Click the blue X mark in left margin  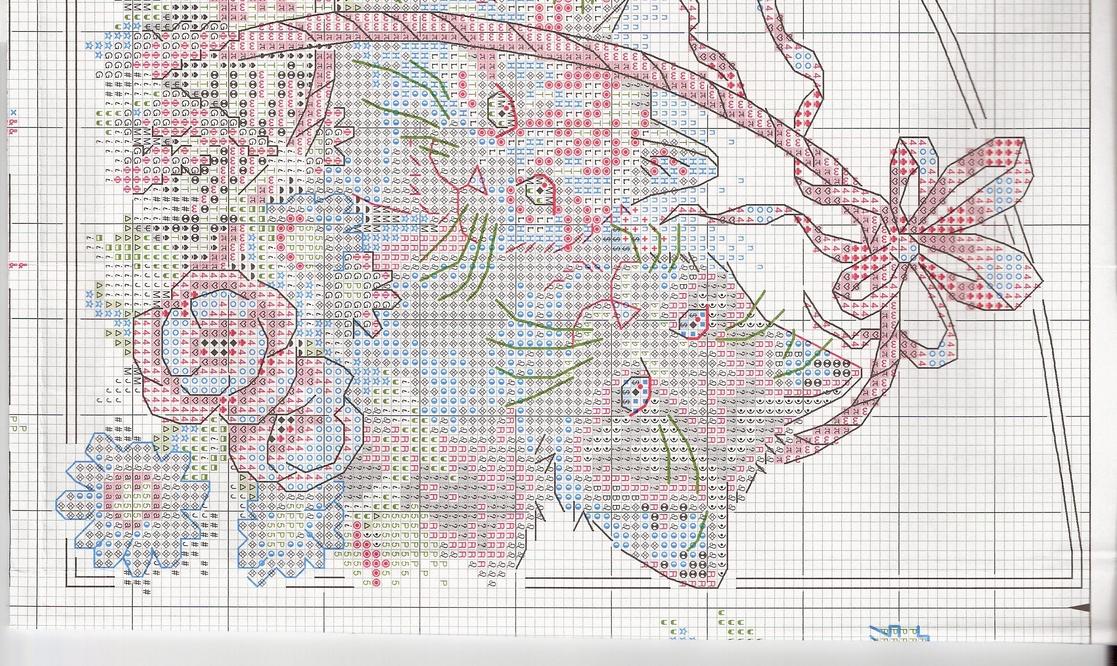click(x=13, y=112)
